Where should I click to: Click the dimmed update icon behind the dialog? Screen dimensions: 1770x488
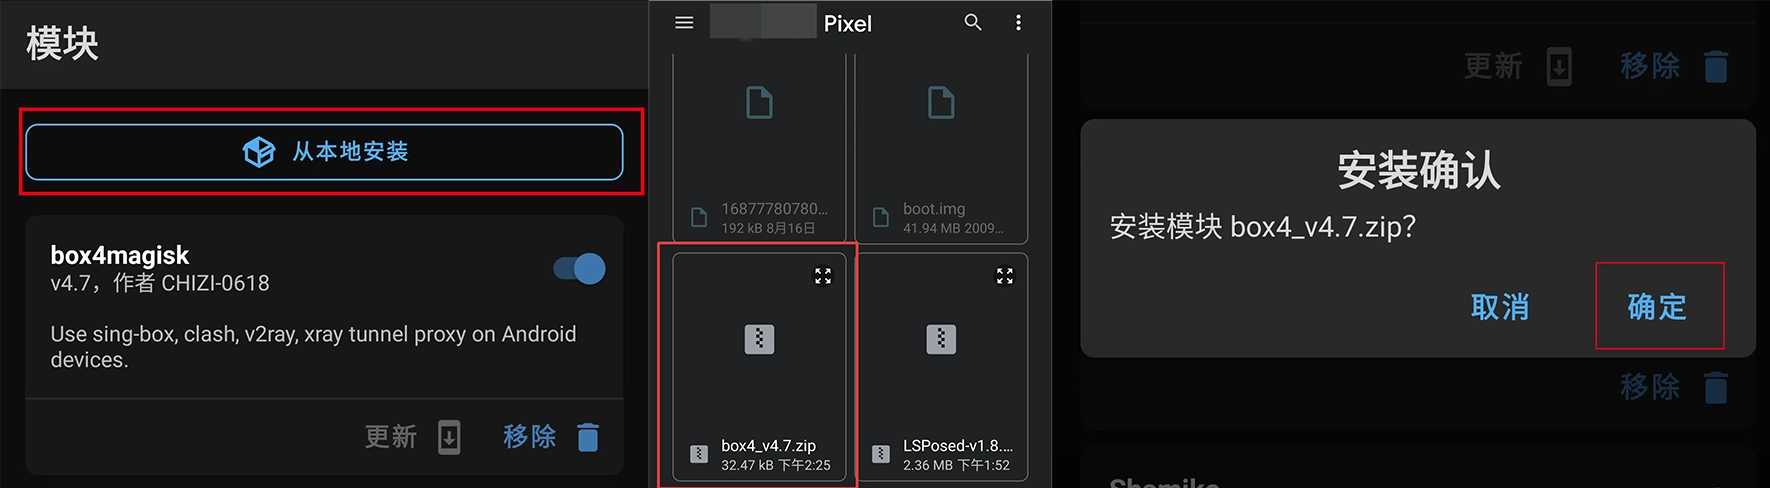[x=1559, y=67]
